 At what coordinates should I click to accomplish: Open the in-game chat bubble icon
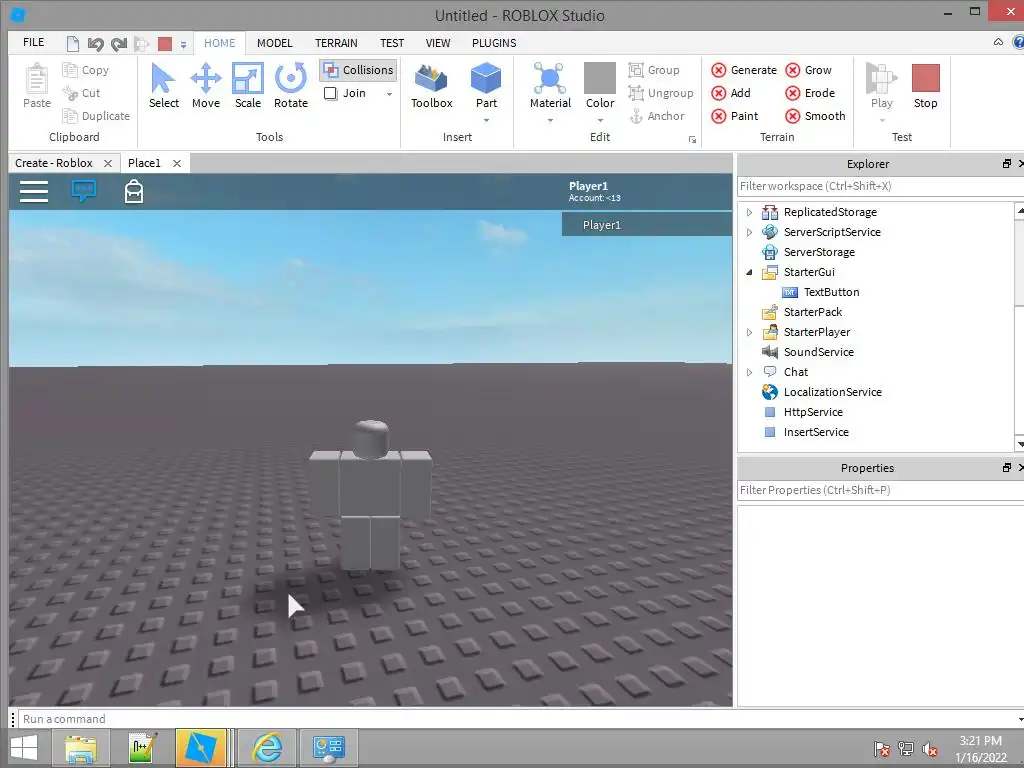click(x=84, y=191)
